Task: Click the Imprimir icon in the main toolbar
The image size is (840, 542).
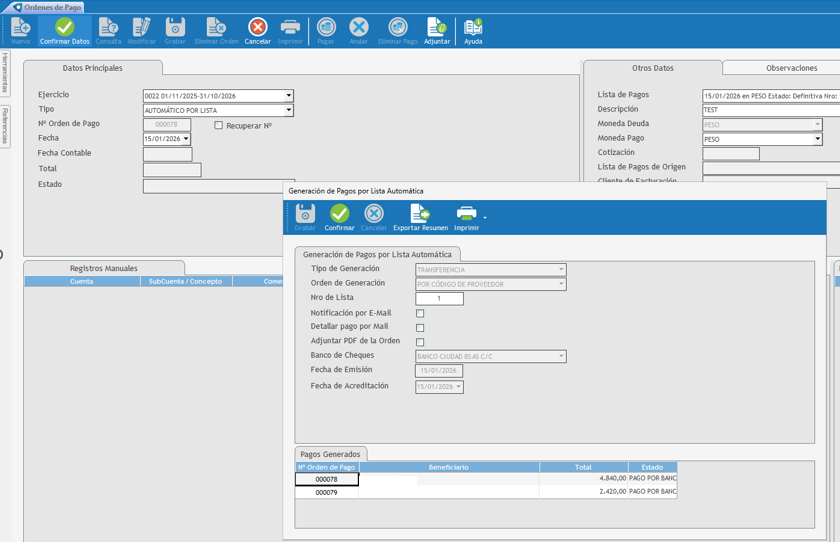Action: pos(290,30)
